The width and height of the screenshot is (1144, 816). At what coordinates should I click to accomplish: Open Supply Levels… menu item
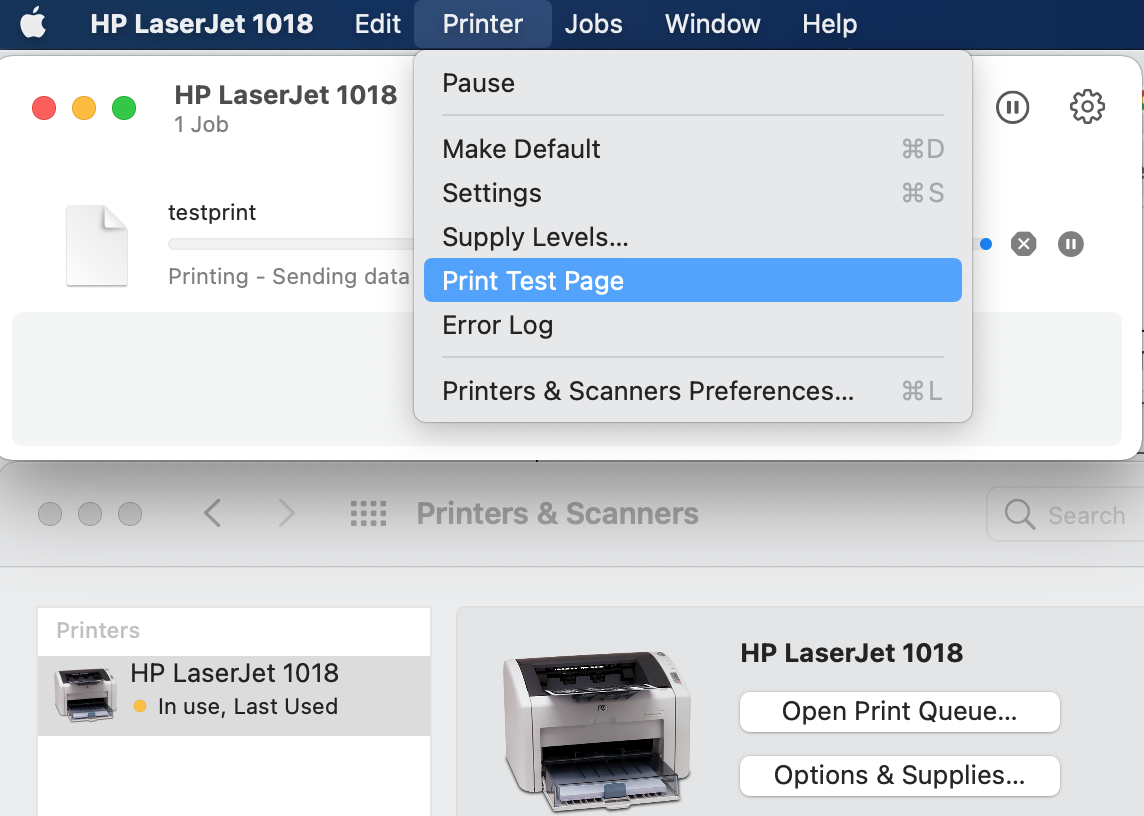tap(692, 236)
